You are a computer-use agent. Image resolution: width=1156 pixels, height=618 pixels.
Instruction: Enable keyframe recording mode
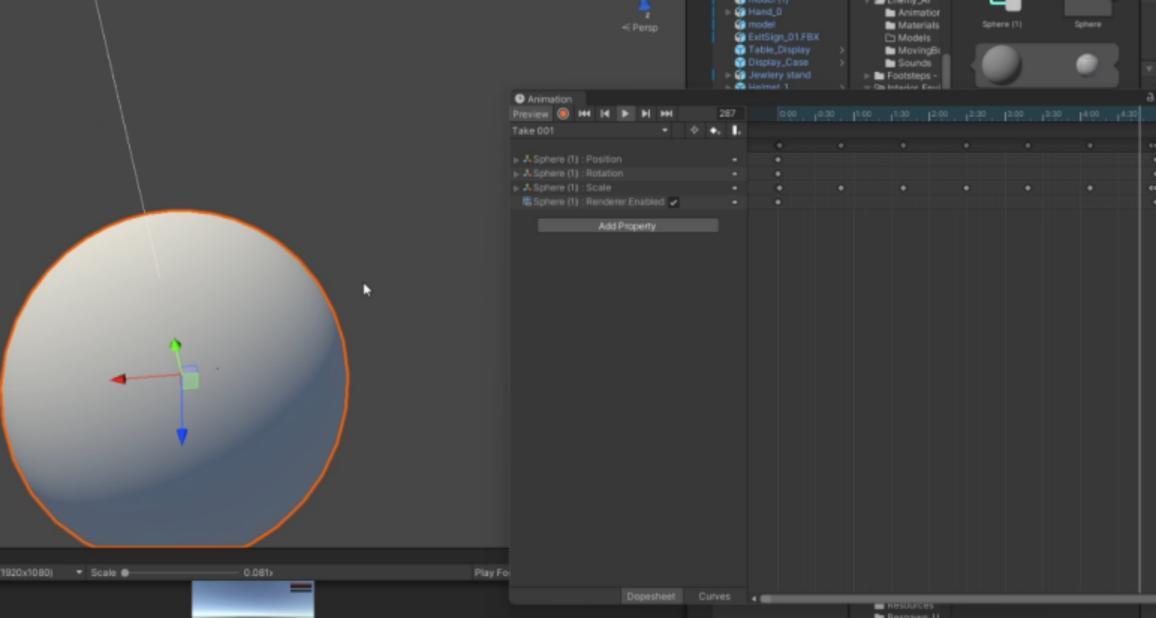coord(563,114)
